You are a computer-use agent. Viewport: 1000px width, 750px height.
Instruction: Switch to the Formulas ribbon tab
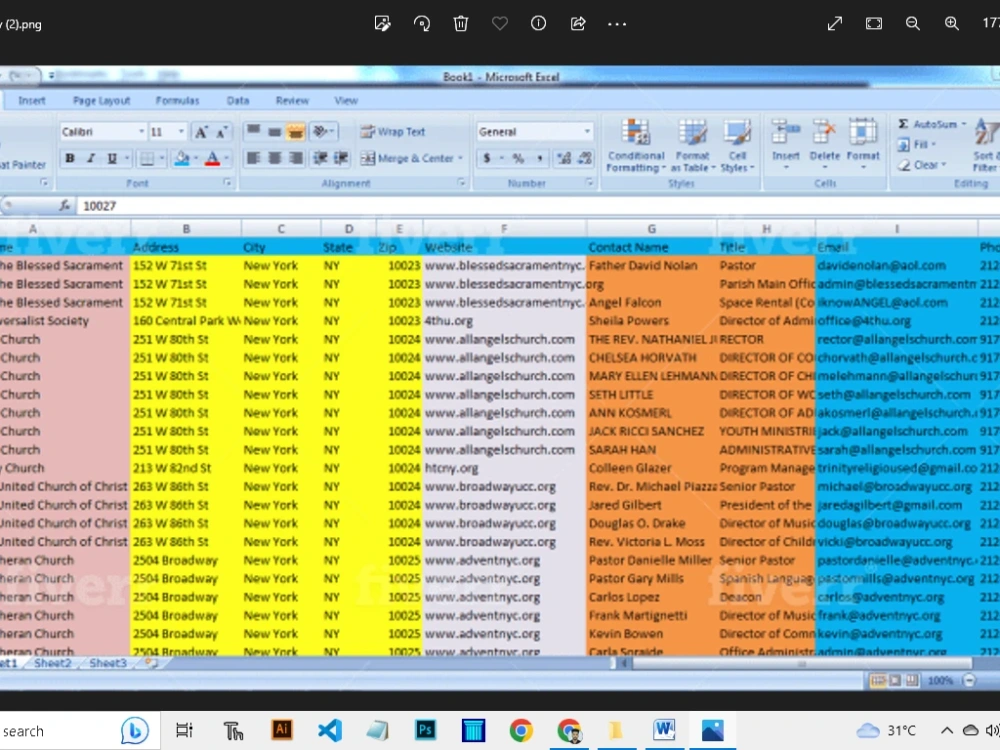click(x=177, y=100)
